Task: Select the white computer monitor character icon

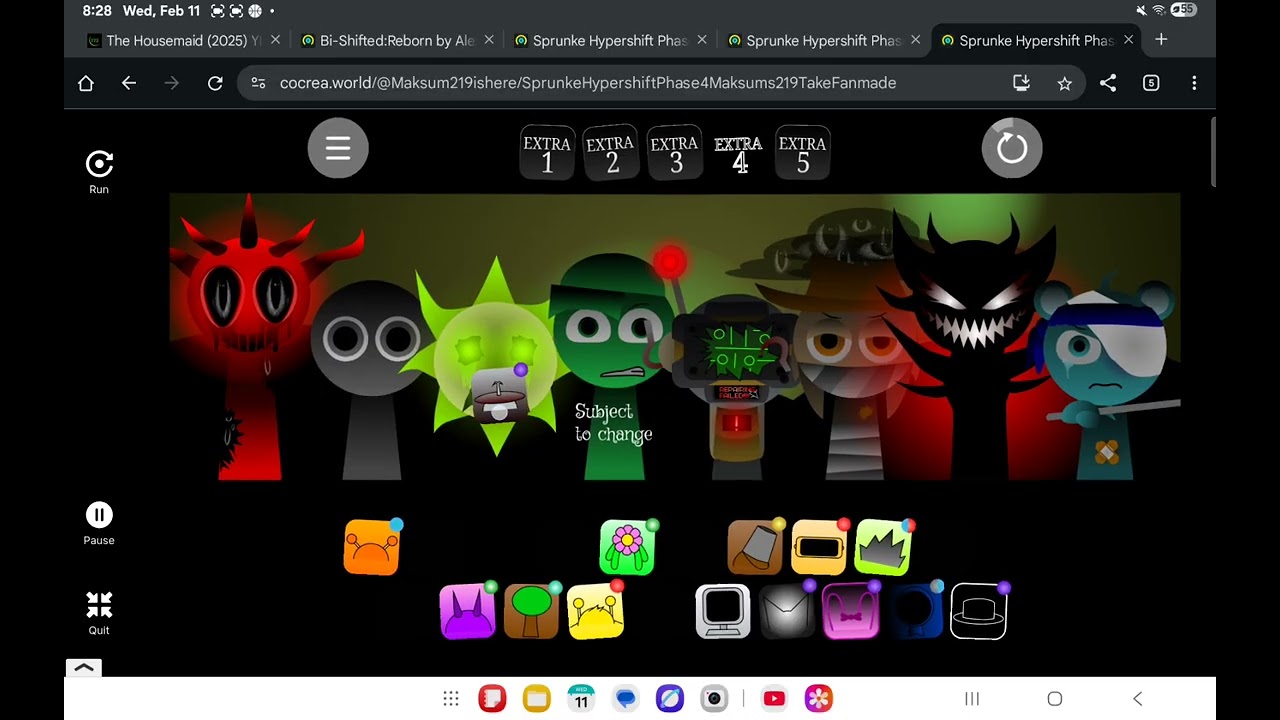Action: (723, 612)
